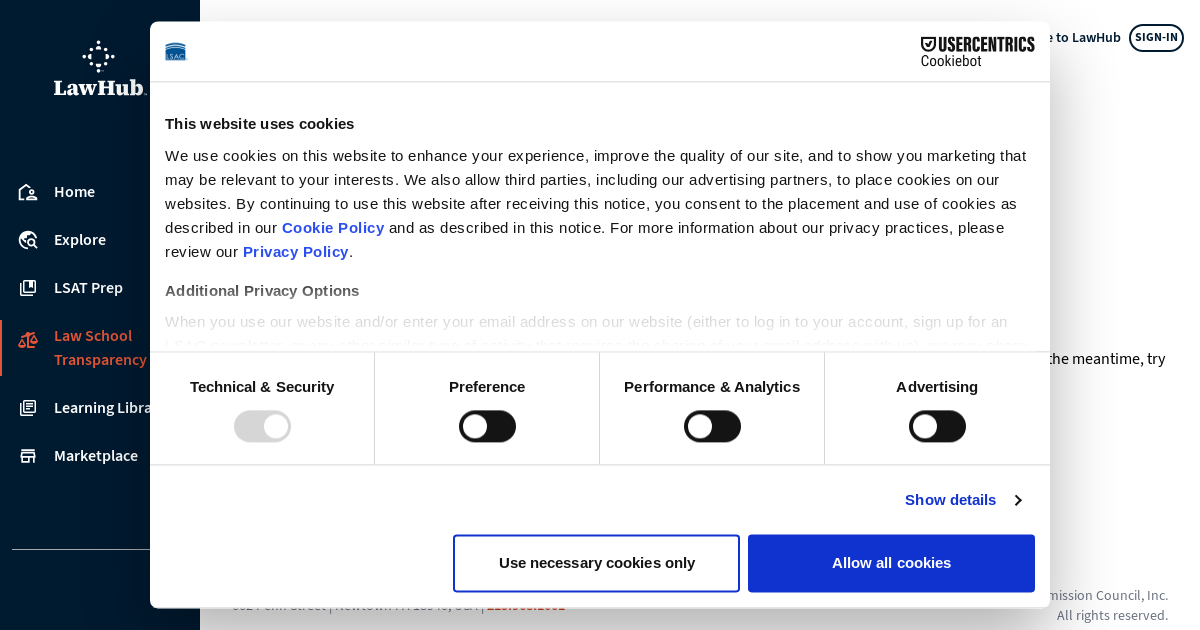The width and height of the screenshot is (1200, 630).
Task: Open the Home sidebar icon
Action: [28, 192]
